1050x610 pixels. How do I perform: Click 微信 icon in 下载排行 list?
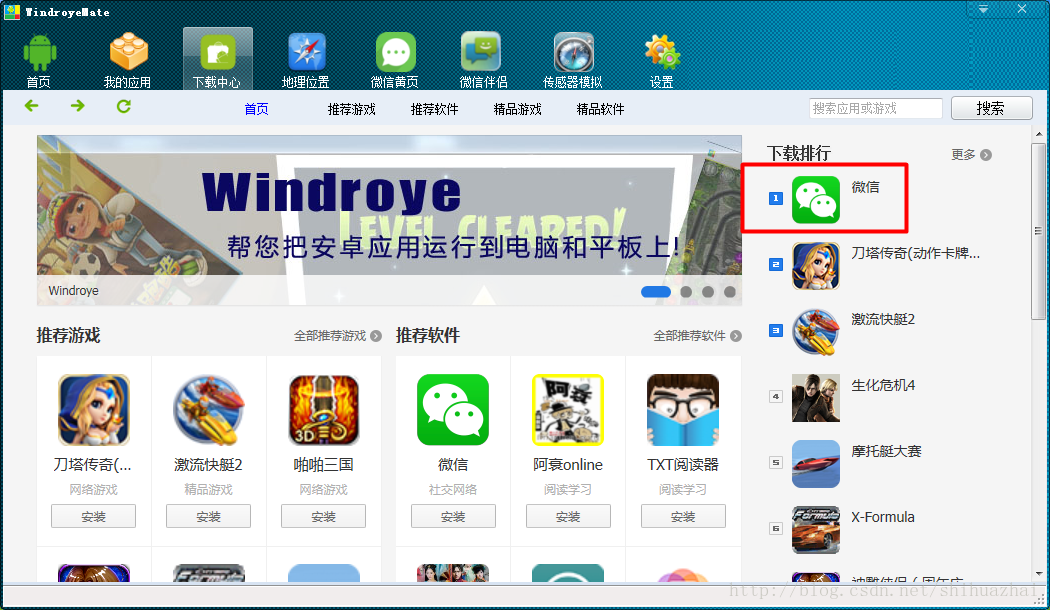coord(816,200)
